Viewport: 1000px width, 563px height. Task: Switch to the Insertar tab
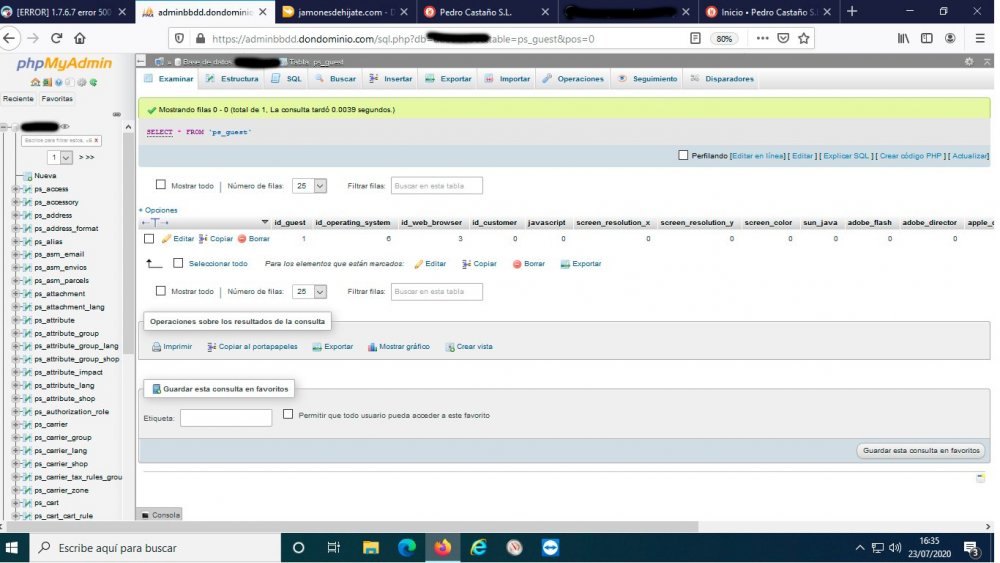(x=391, y=78)
